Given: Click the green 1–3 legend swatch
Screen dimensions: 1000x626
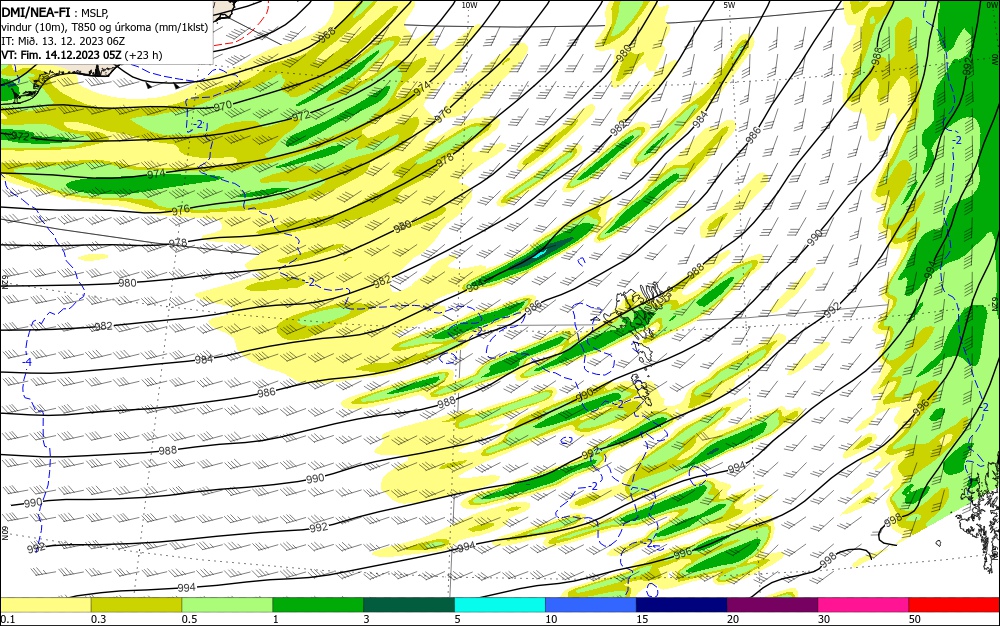Looking at the screenshot, I should 318,605.
